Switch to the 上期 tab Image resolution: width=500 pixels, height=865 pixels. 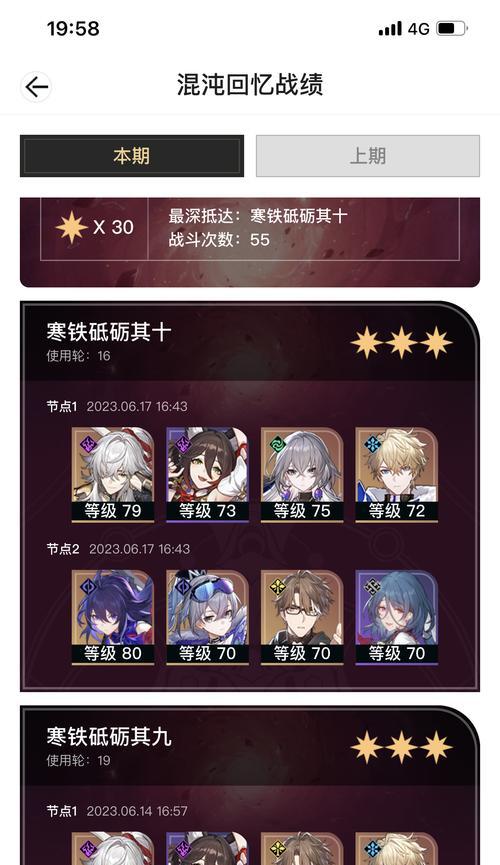pos(368,156)
